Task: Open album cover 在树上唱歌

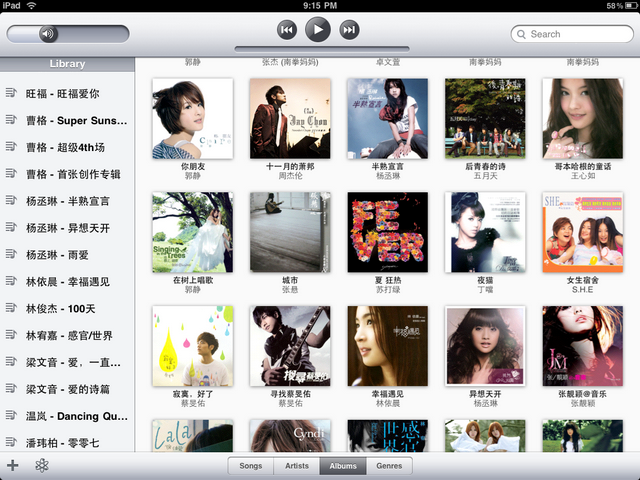Action: [193, 232]
